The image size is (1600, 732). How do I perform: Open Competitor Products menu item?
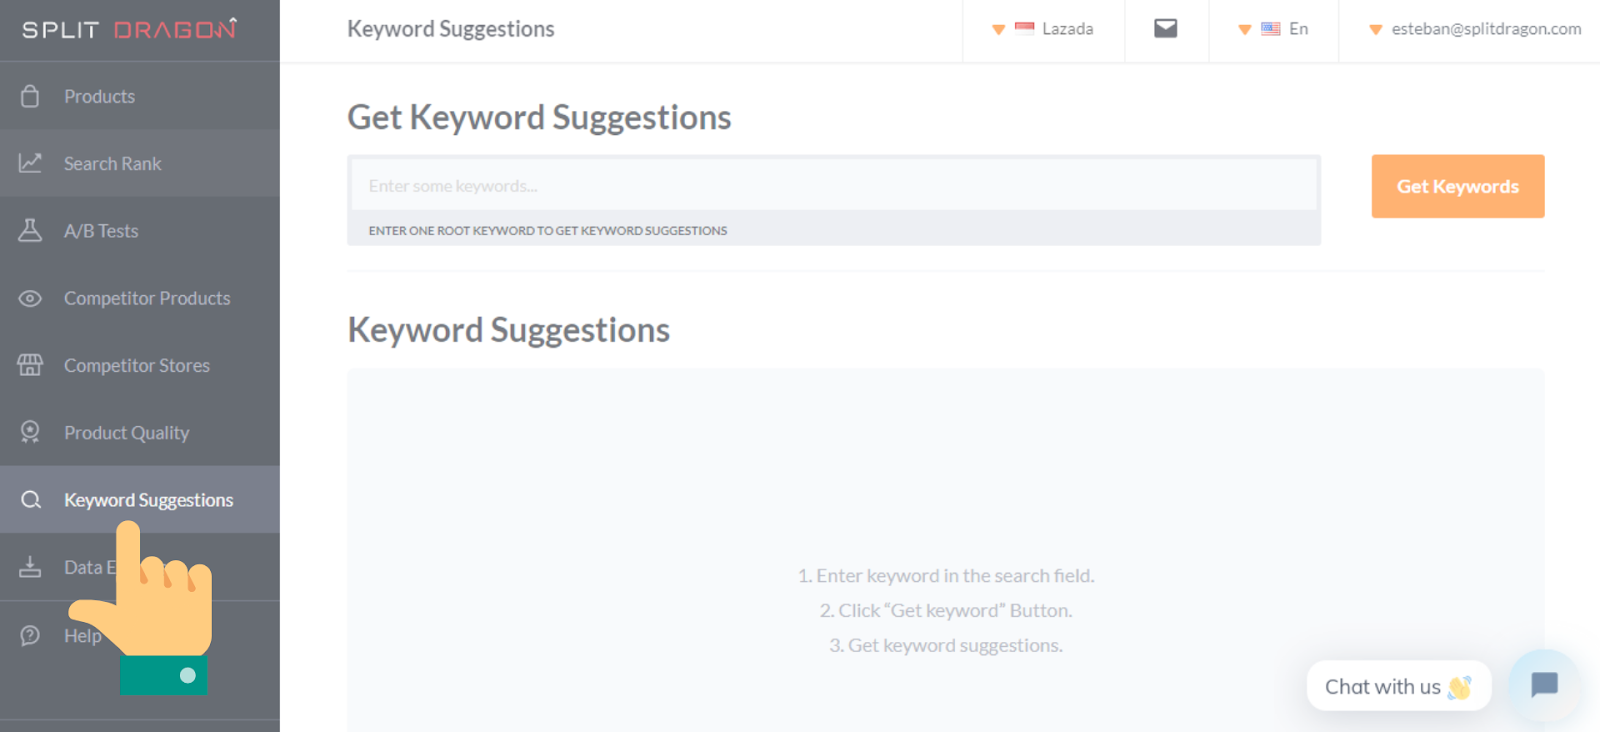(147, 298)
